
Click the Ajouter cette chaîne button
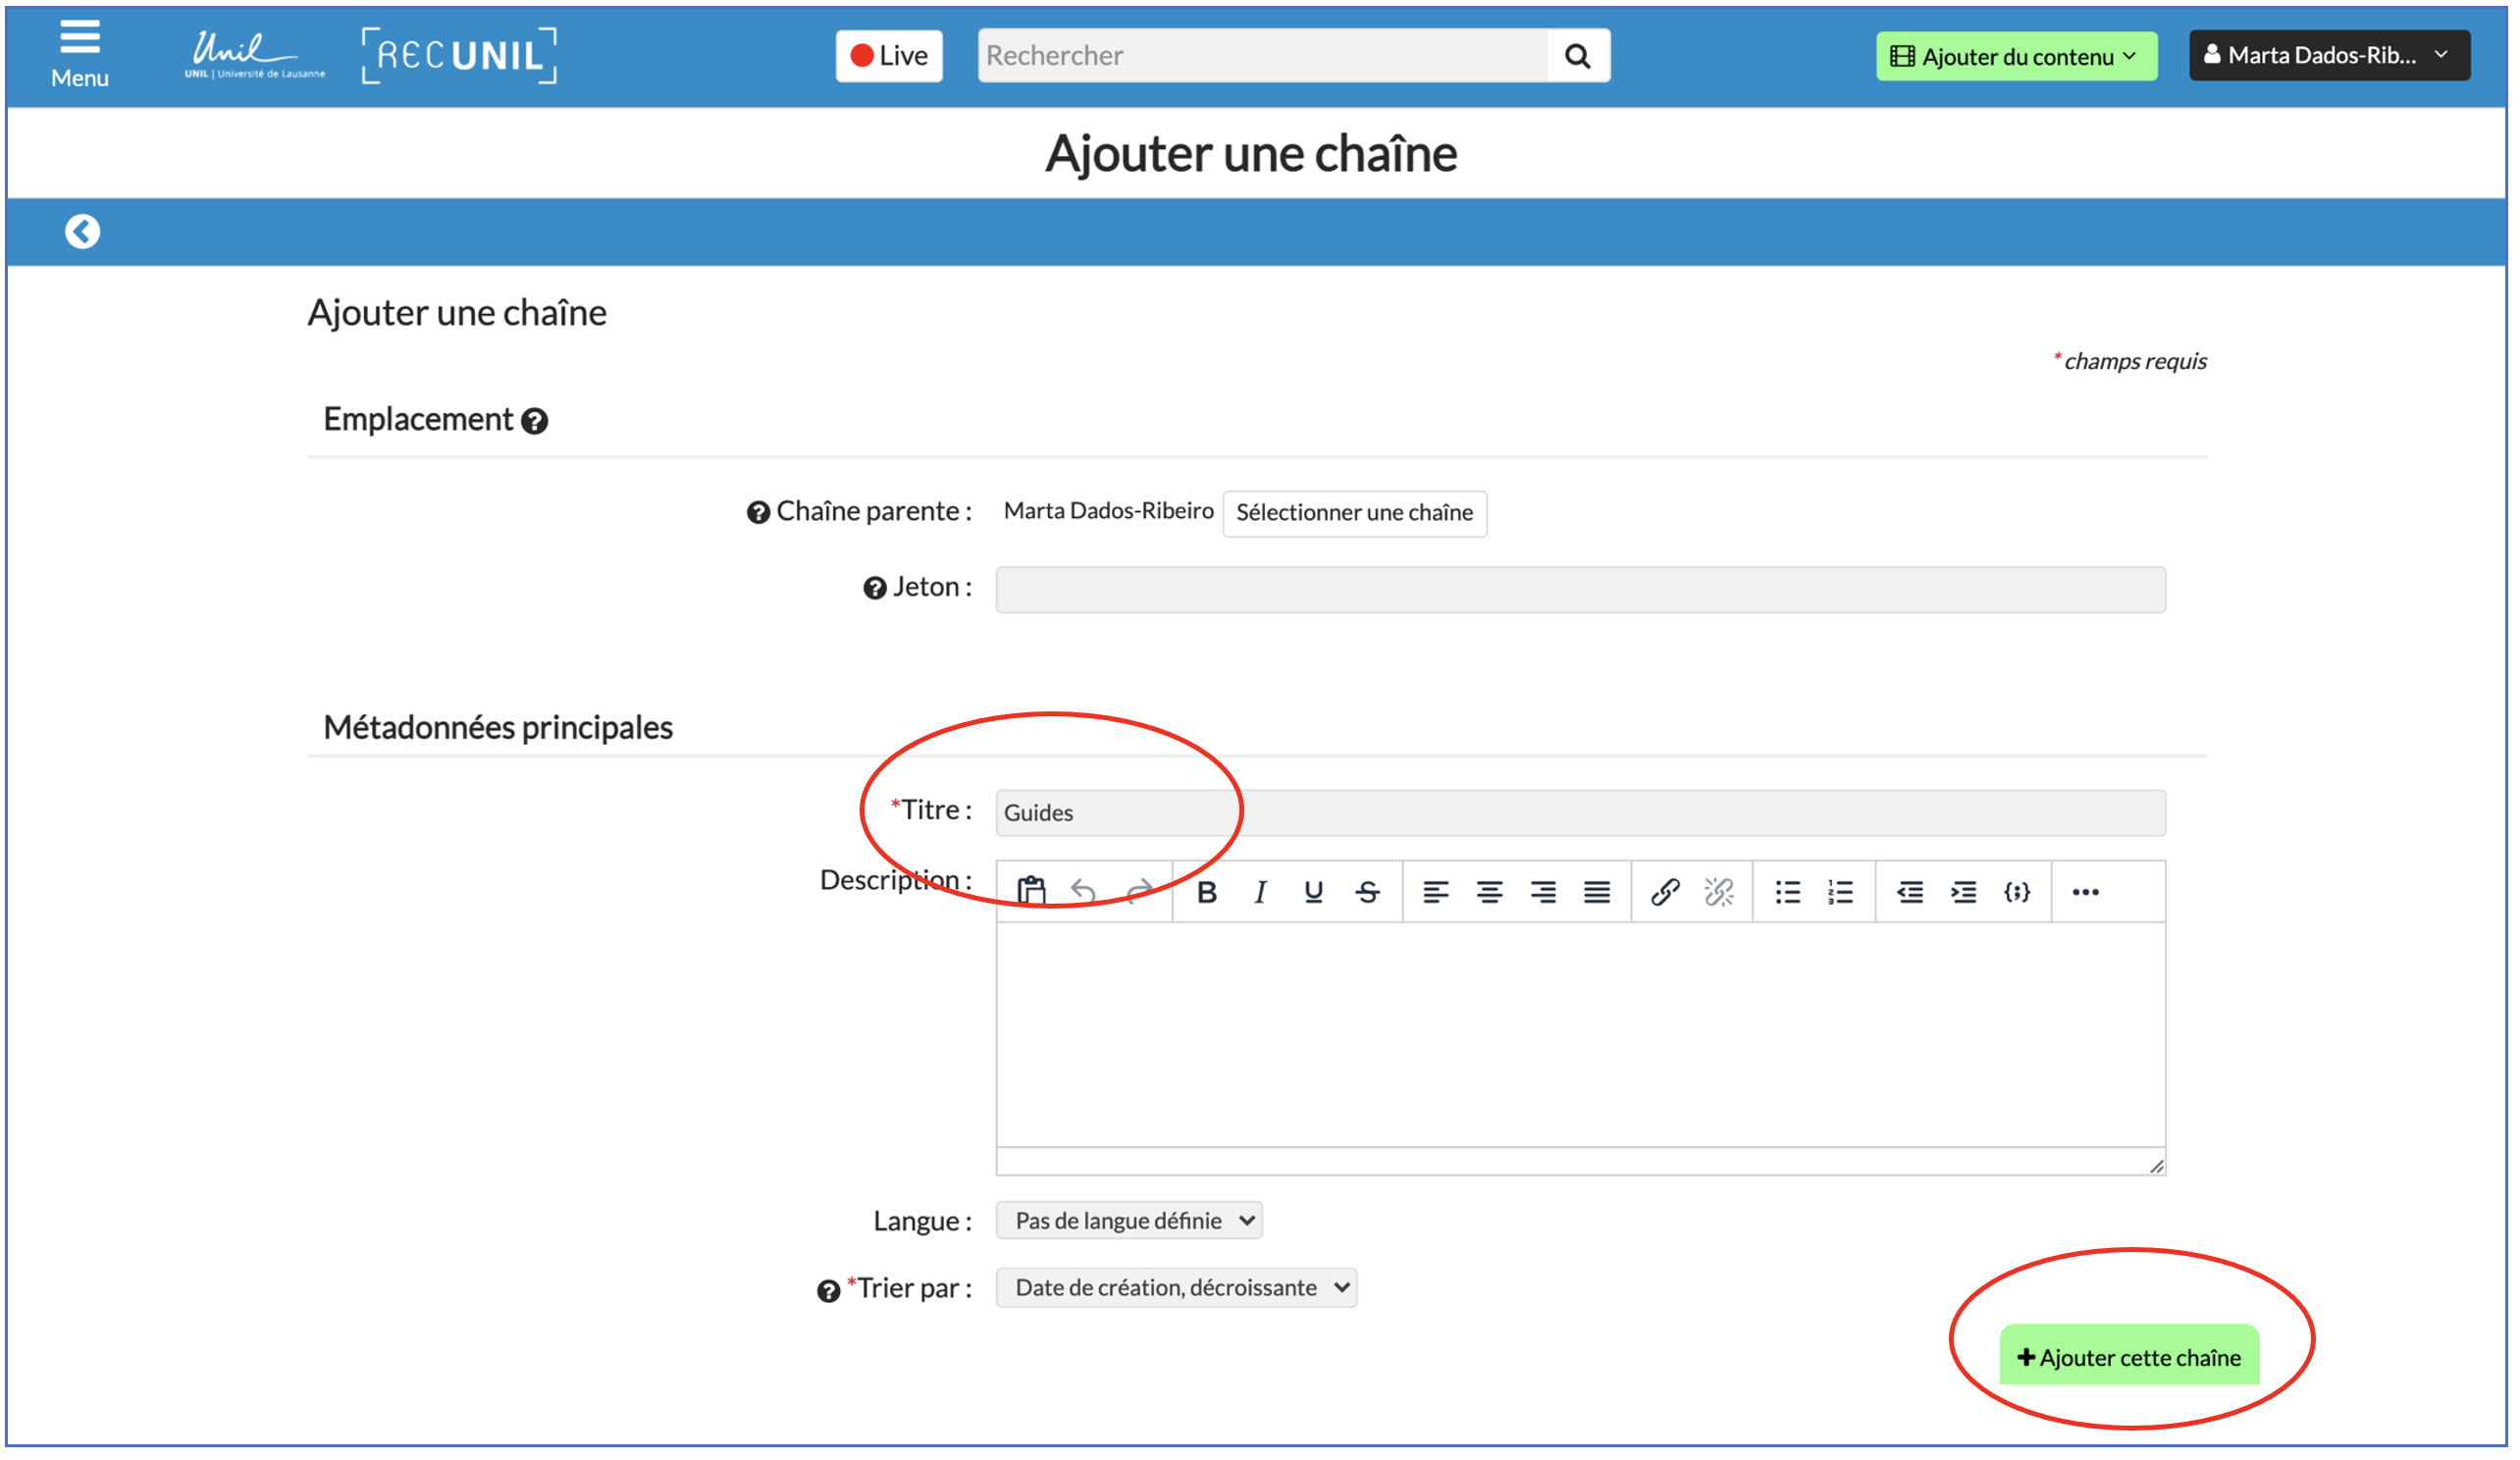[2129, 1357]
